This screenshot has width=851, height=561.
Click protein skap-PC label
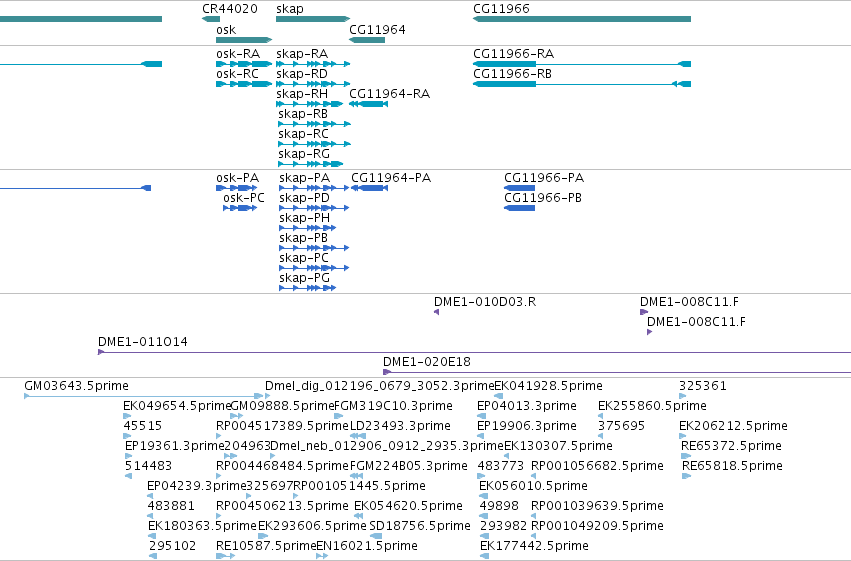(x=304, y=258)
